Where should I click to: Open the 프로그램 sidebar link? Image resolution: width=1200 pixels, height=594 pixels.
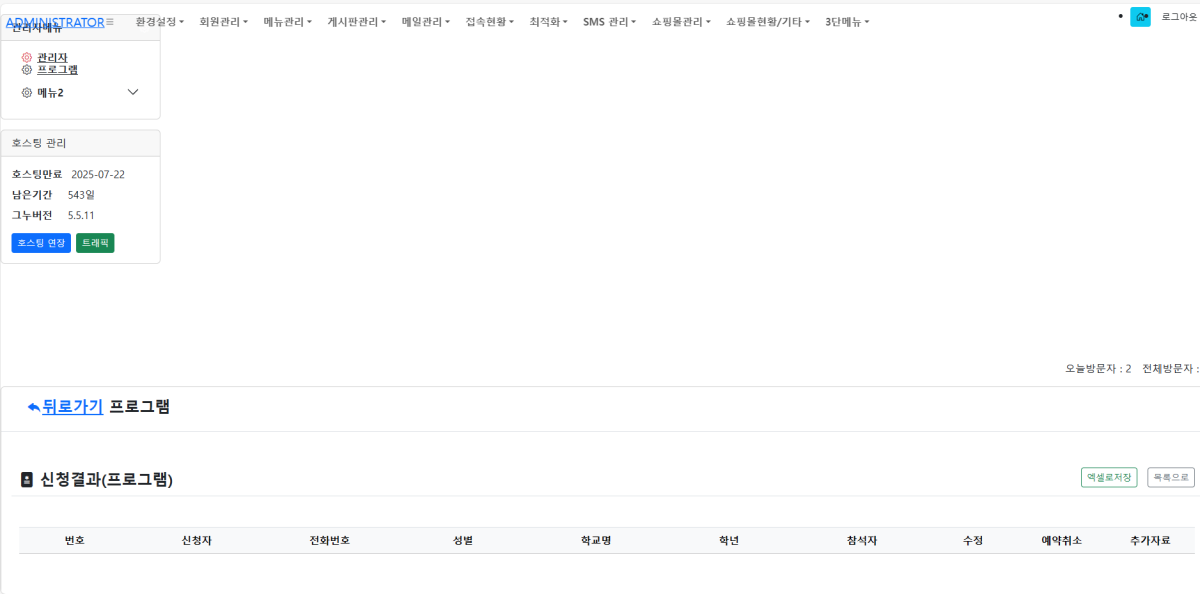(x=57, y=70)
